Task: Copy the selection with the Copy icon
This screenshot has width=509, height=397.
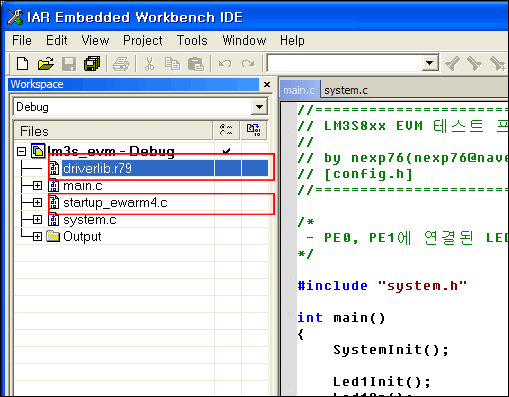Action: tap(172, 63)
